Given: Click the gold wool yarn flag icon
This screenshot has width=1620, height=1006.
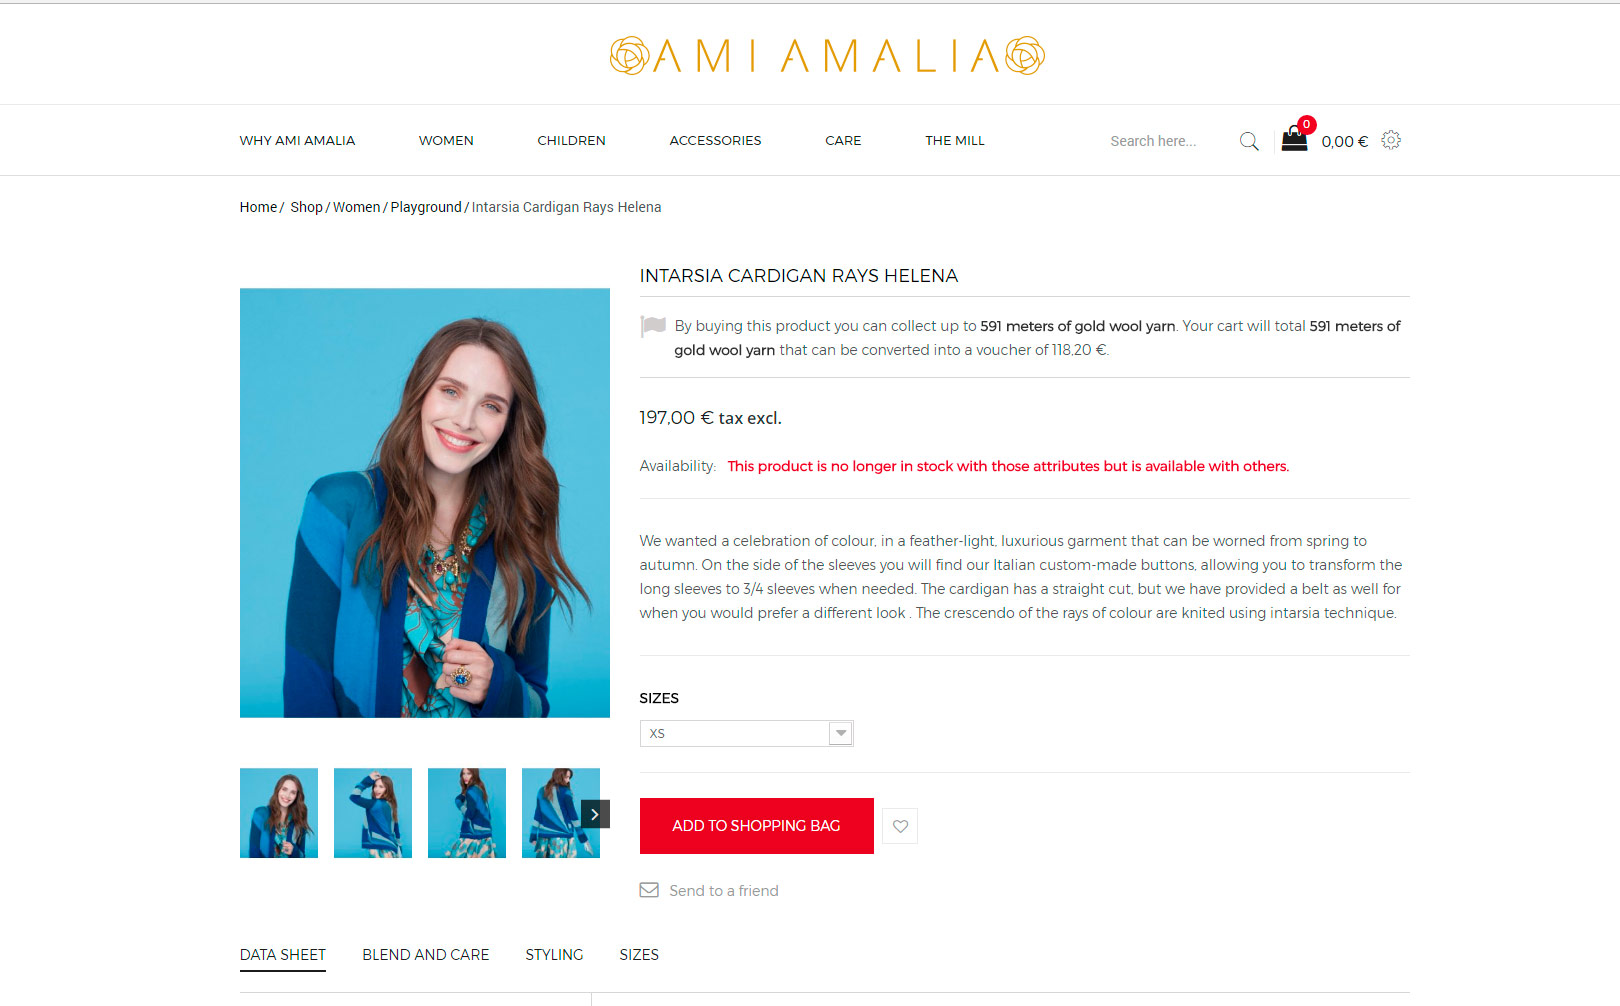Looking at the screenshot, I should (653, 326).
